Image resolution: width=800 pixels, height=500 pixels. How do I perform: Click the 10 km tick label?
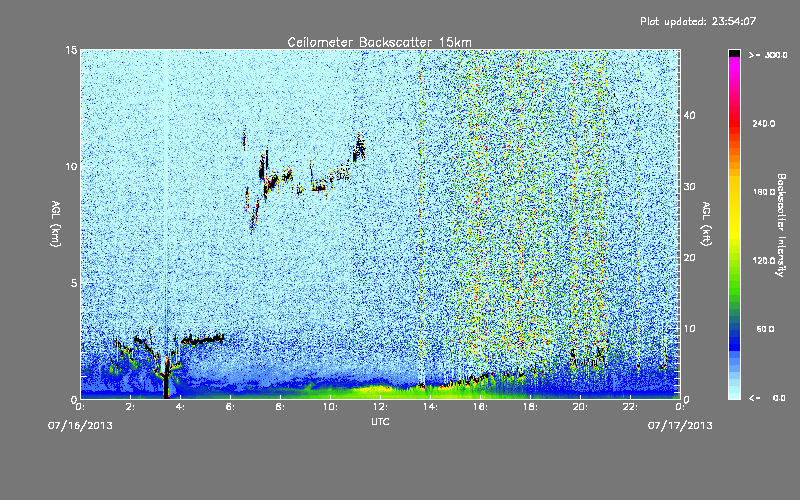pos(71,166)
